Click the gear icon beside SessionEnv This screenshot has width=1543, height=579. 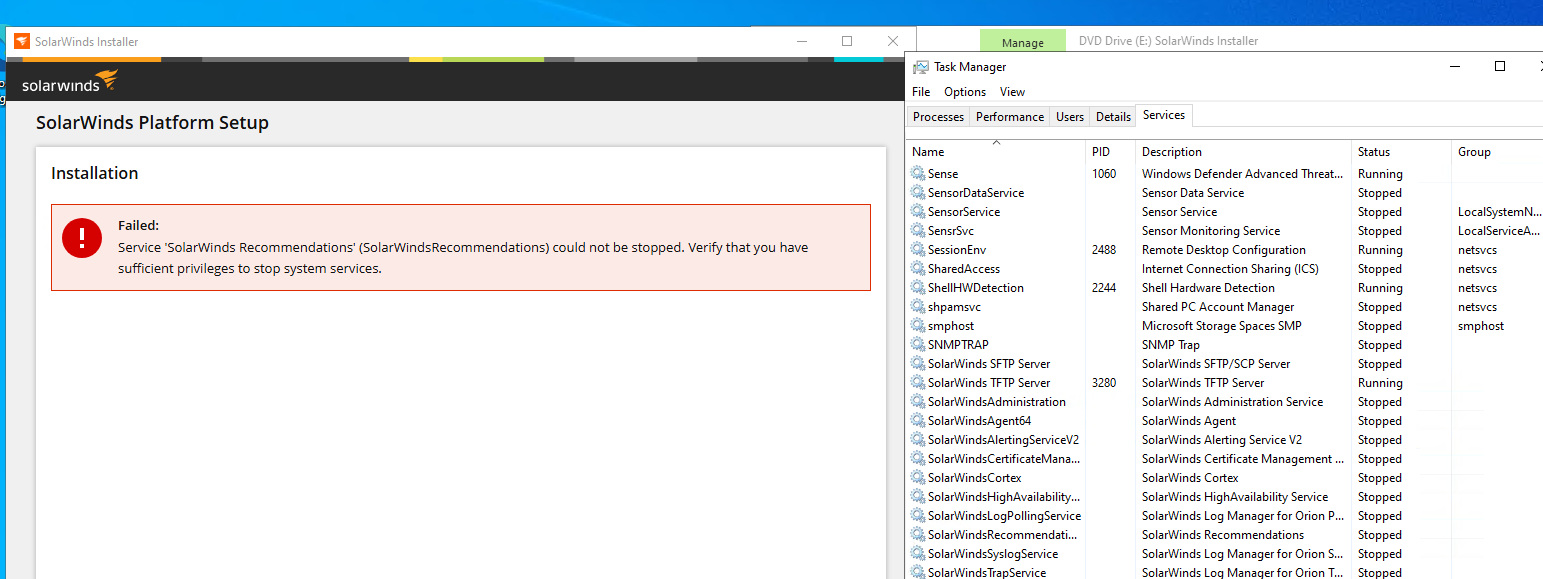pyautogui.click(x=918, y=250)
